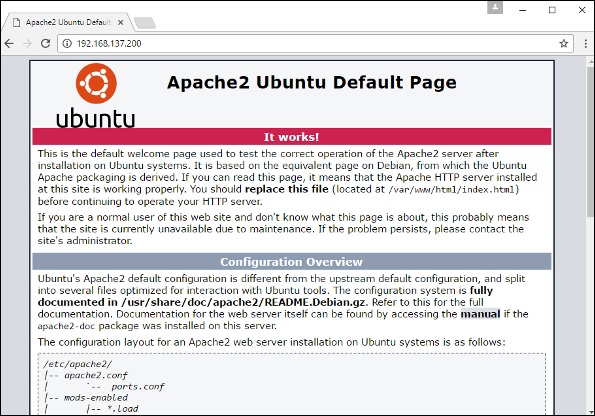Click the forward navigation arrow

27,43
